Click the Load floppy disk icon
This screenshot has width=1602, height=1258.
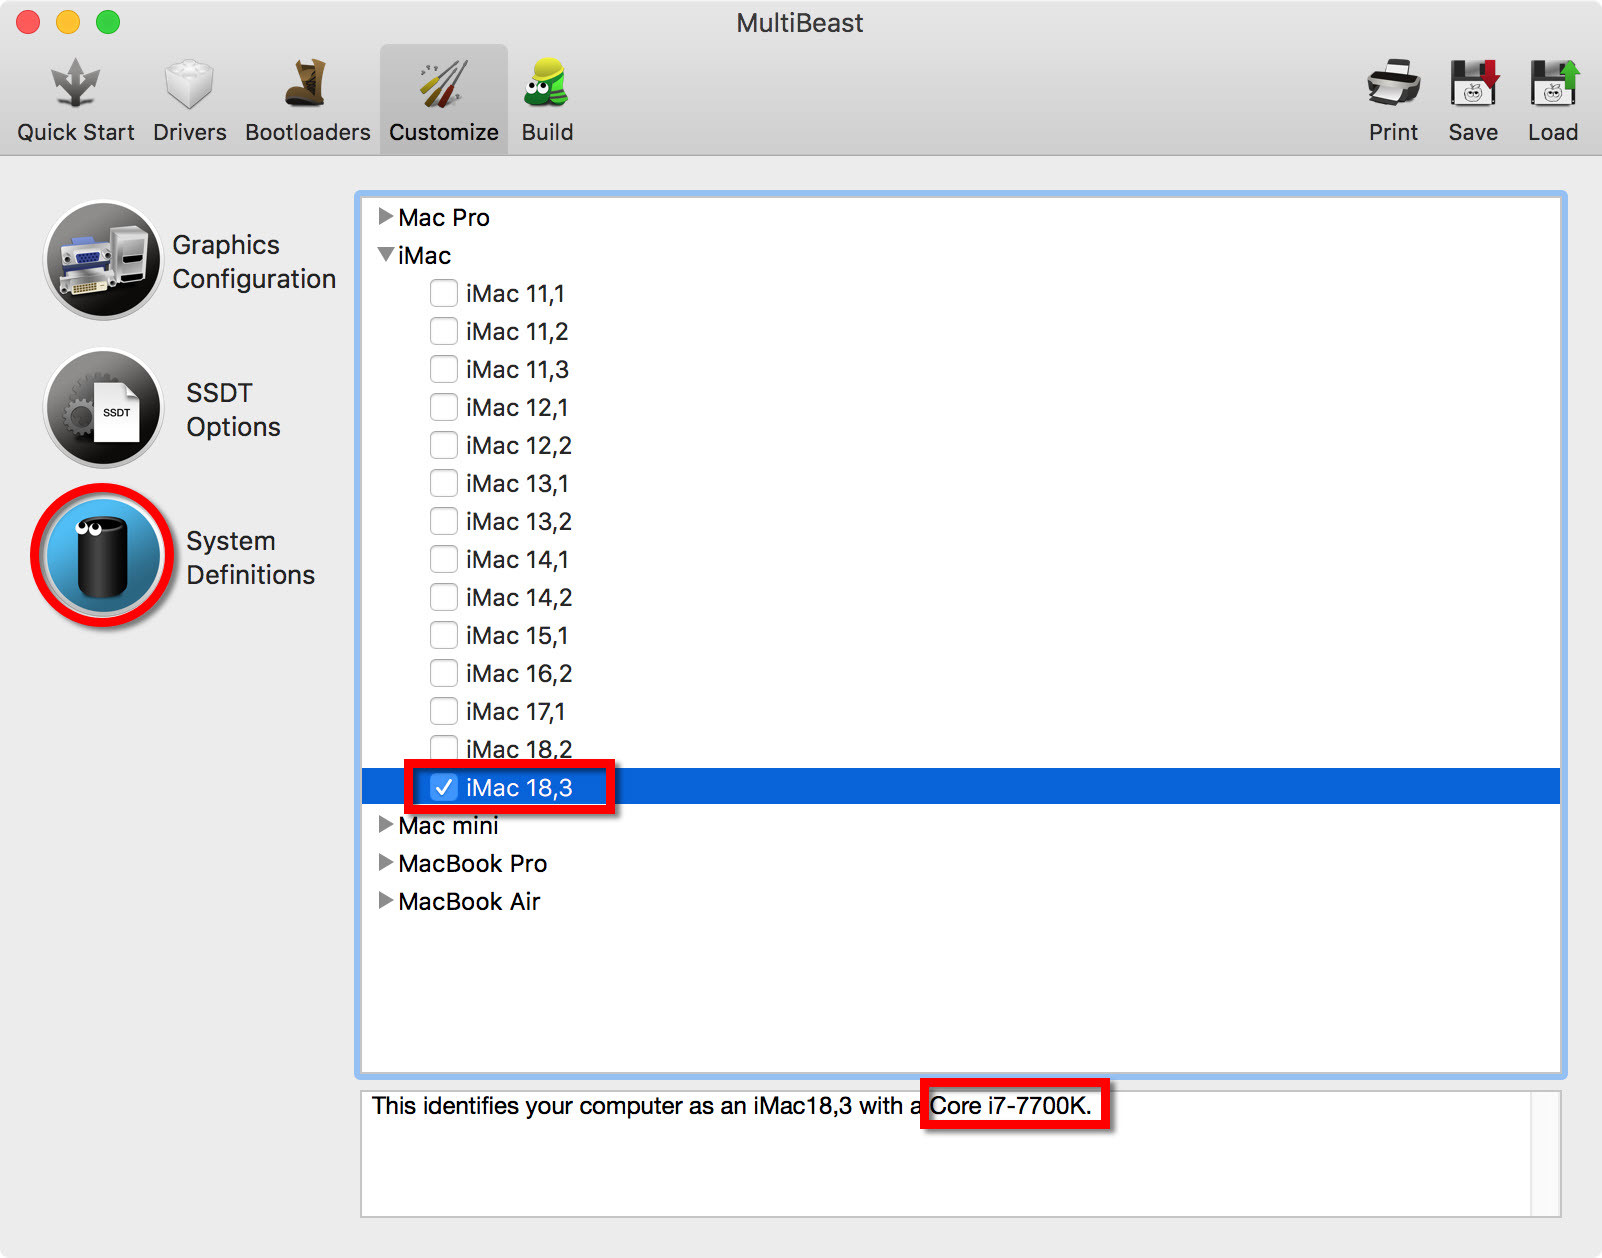pos(1553,83)
